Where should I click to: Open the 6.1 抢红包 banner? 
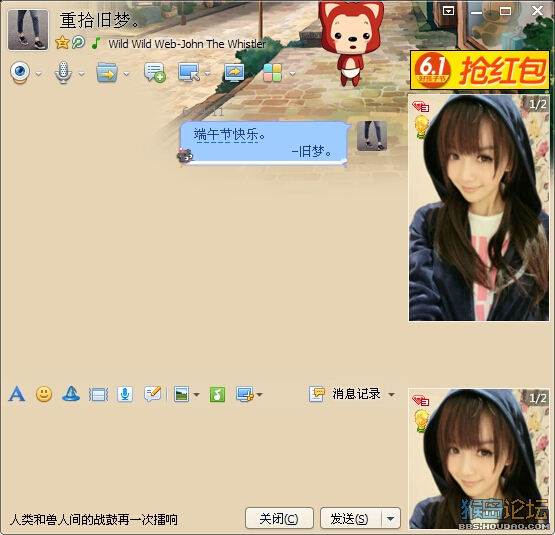click(480, 70)
